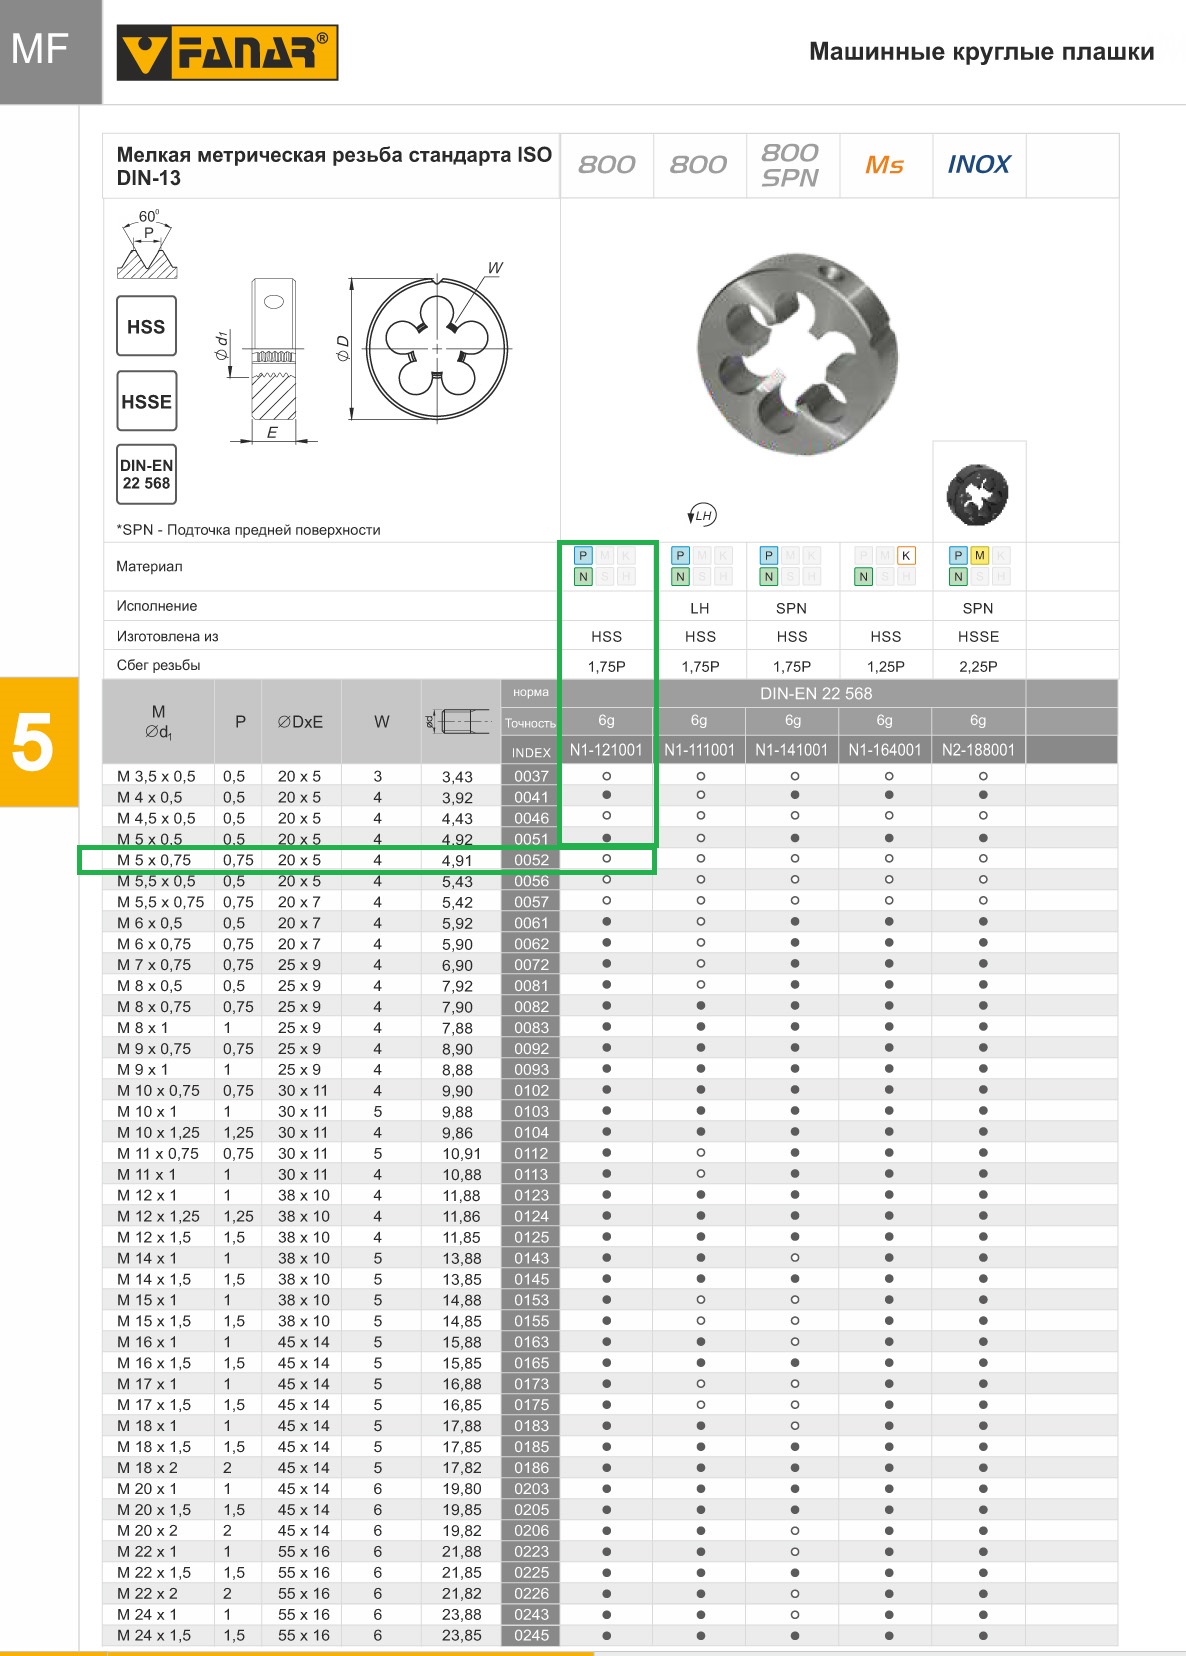1186x1656 pixels.
Task: Select the HSS badge
Action: pyautogui.click(x=146, y=326)
